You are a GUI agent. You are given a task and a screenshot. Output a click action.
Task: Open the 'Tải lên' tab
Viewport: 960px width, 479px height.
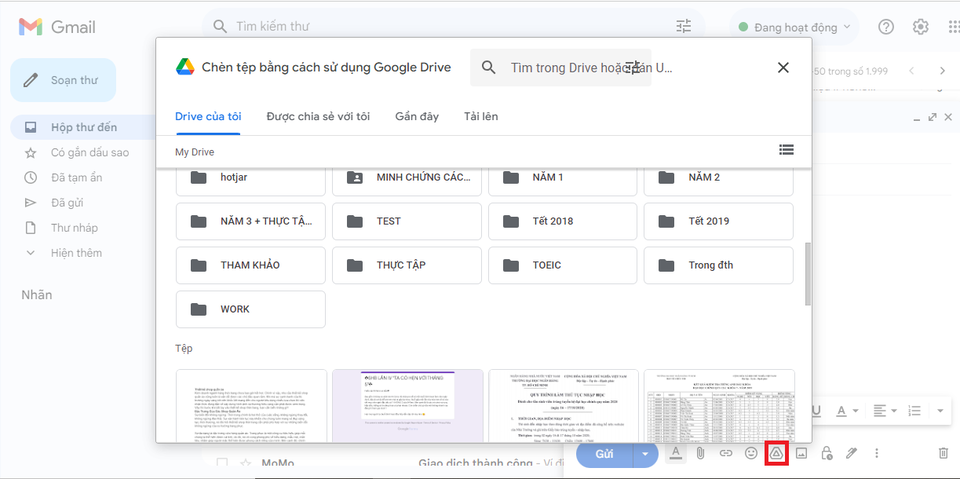[481, 116]
